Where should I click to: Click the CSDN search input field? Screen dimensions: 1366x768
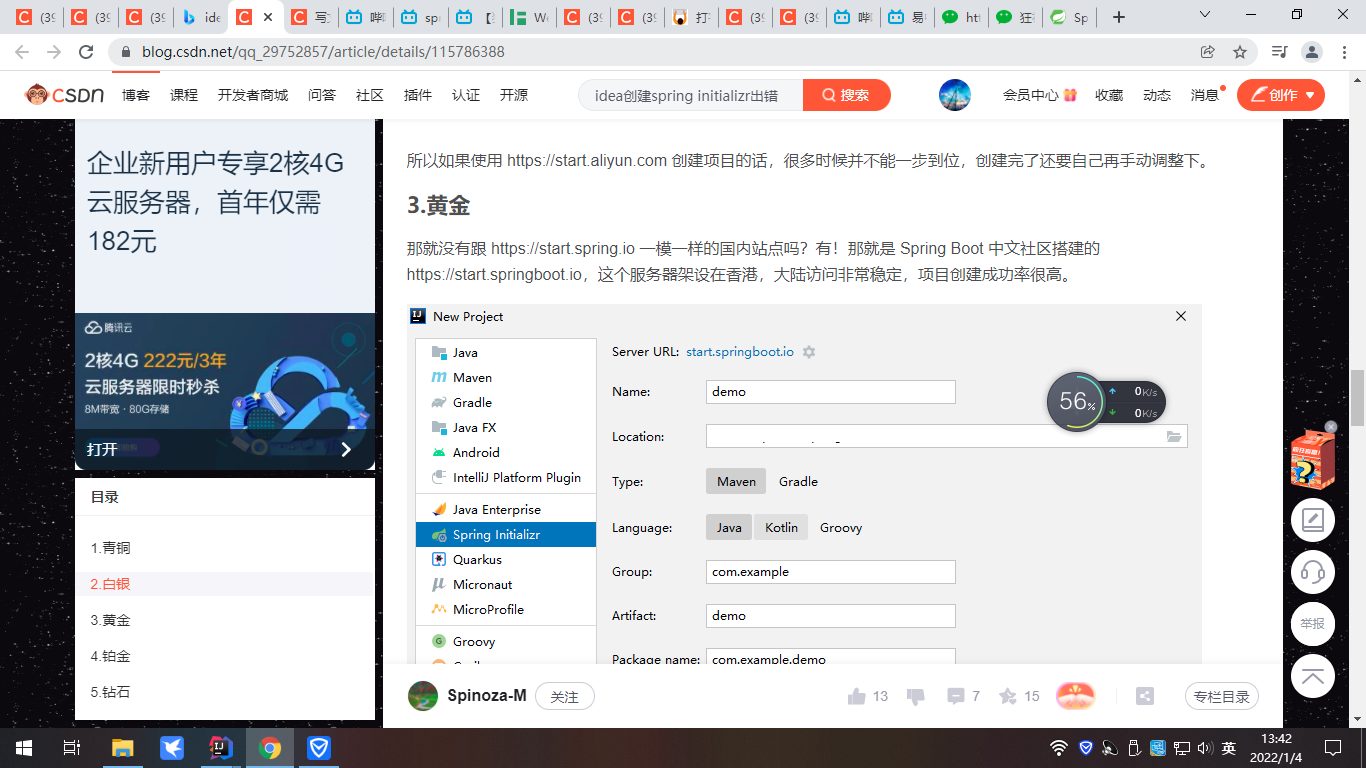691,95
